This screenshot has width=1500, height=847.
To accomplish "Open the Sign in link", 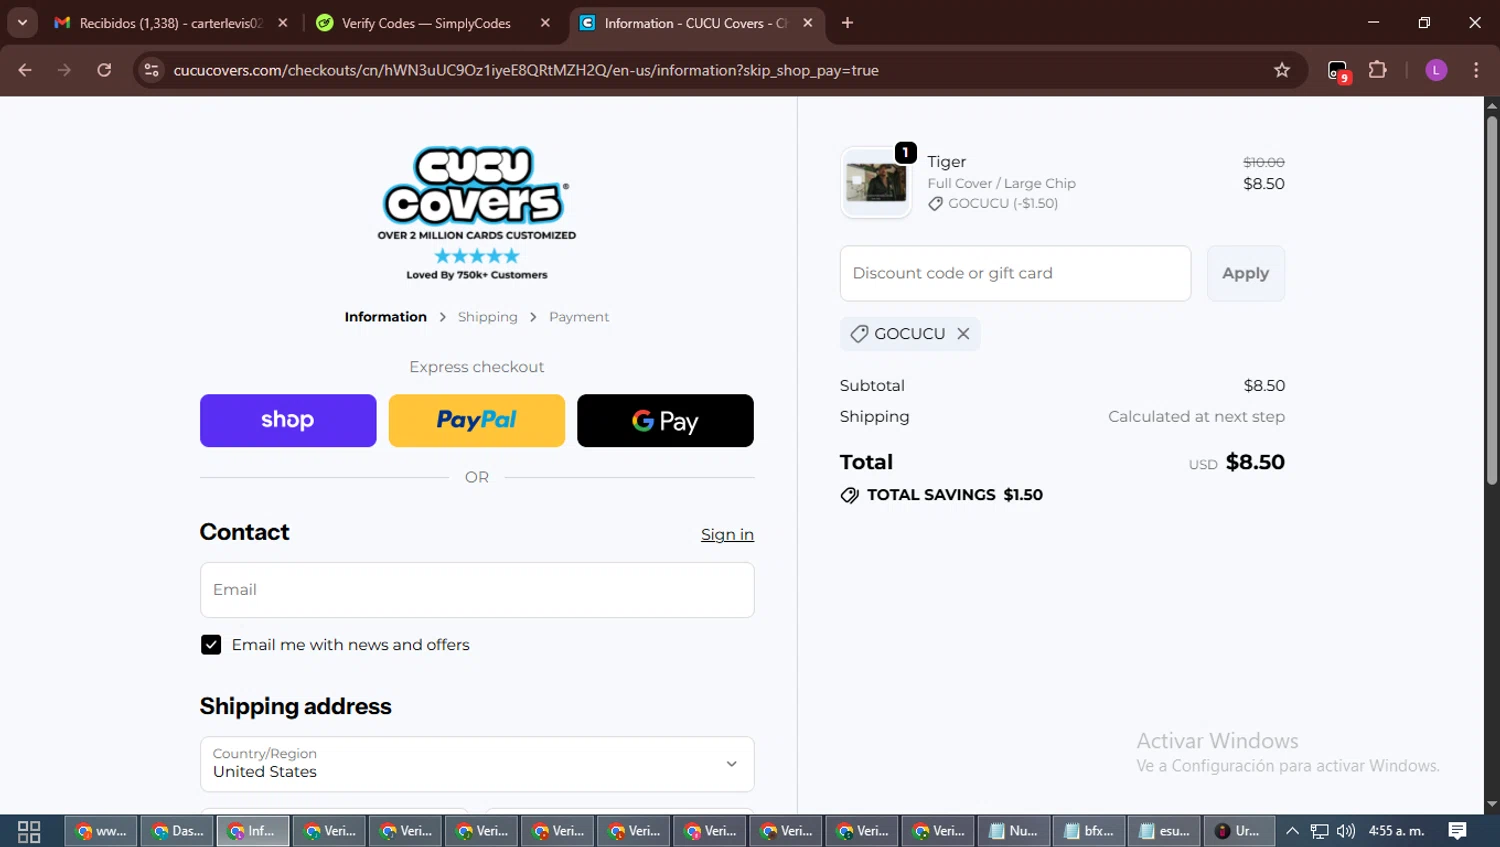I will [x=727, y=535].
